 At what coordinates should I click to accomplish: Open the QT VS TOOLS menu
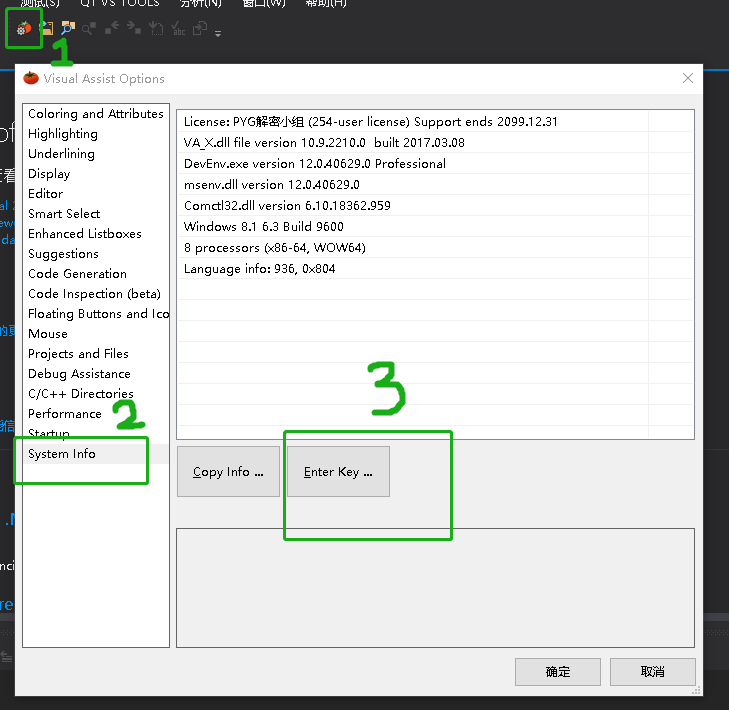pyautogui.click(x=119, y=3)
